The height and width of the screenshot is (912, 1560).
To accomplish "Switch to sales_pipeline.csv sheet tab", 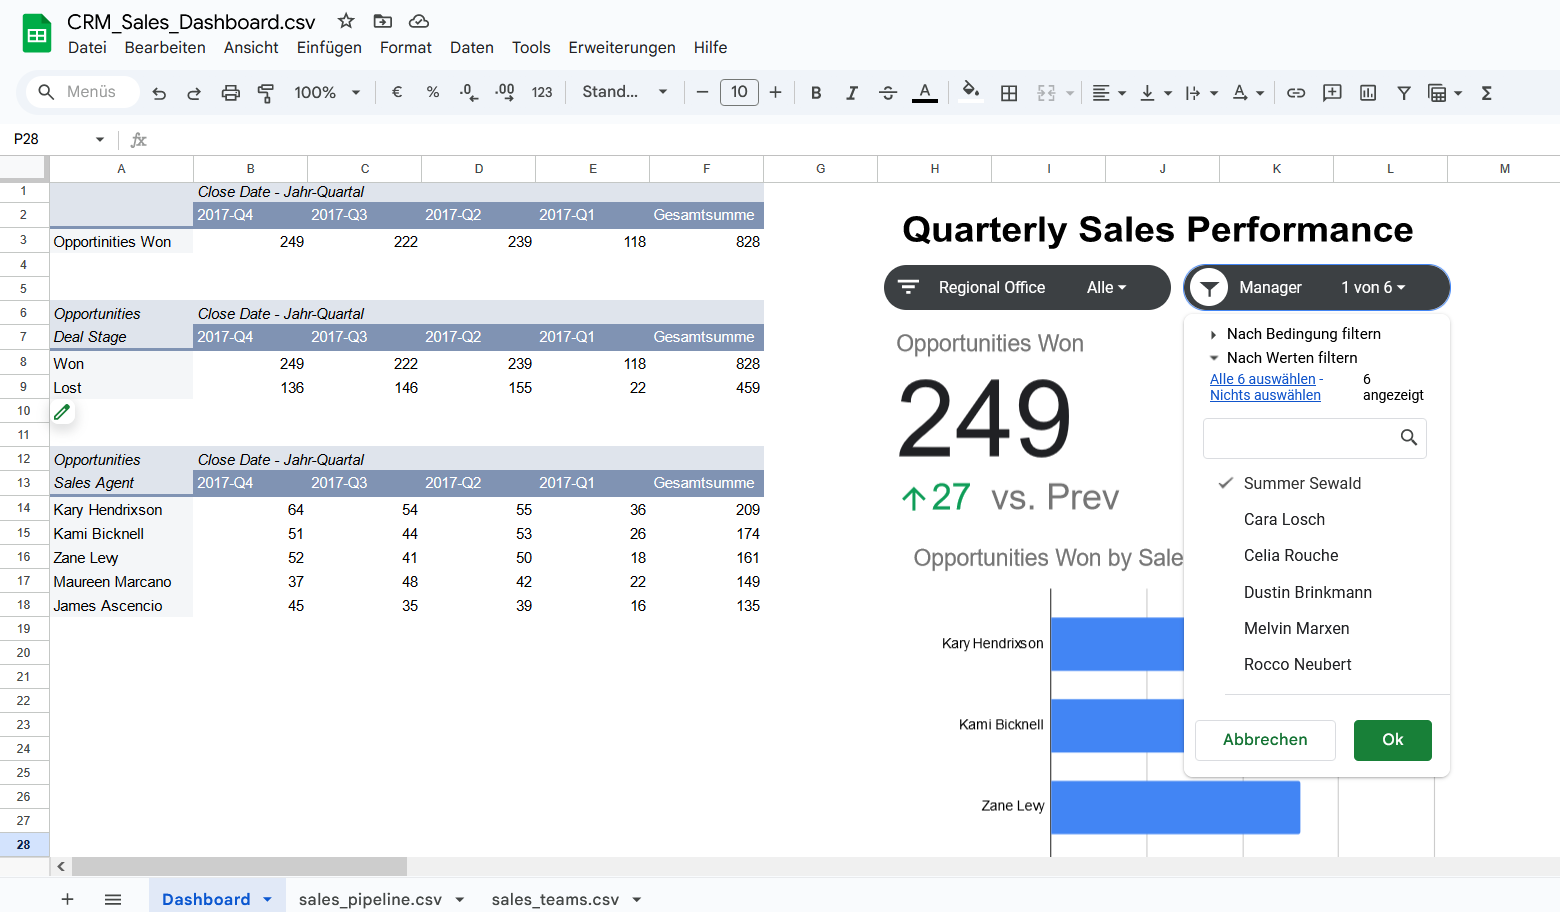I will pos(370,899).
